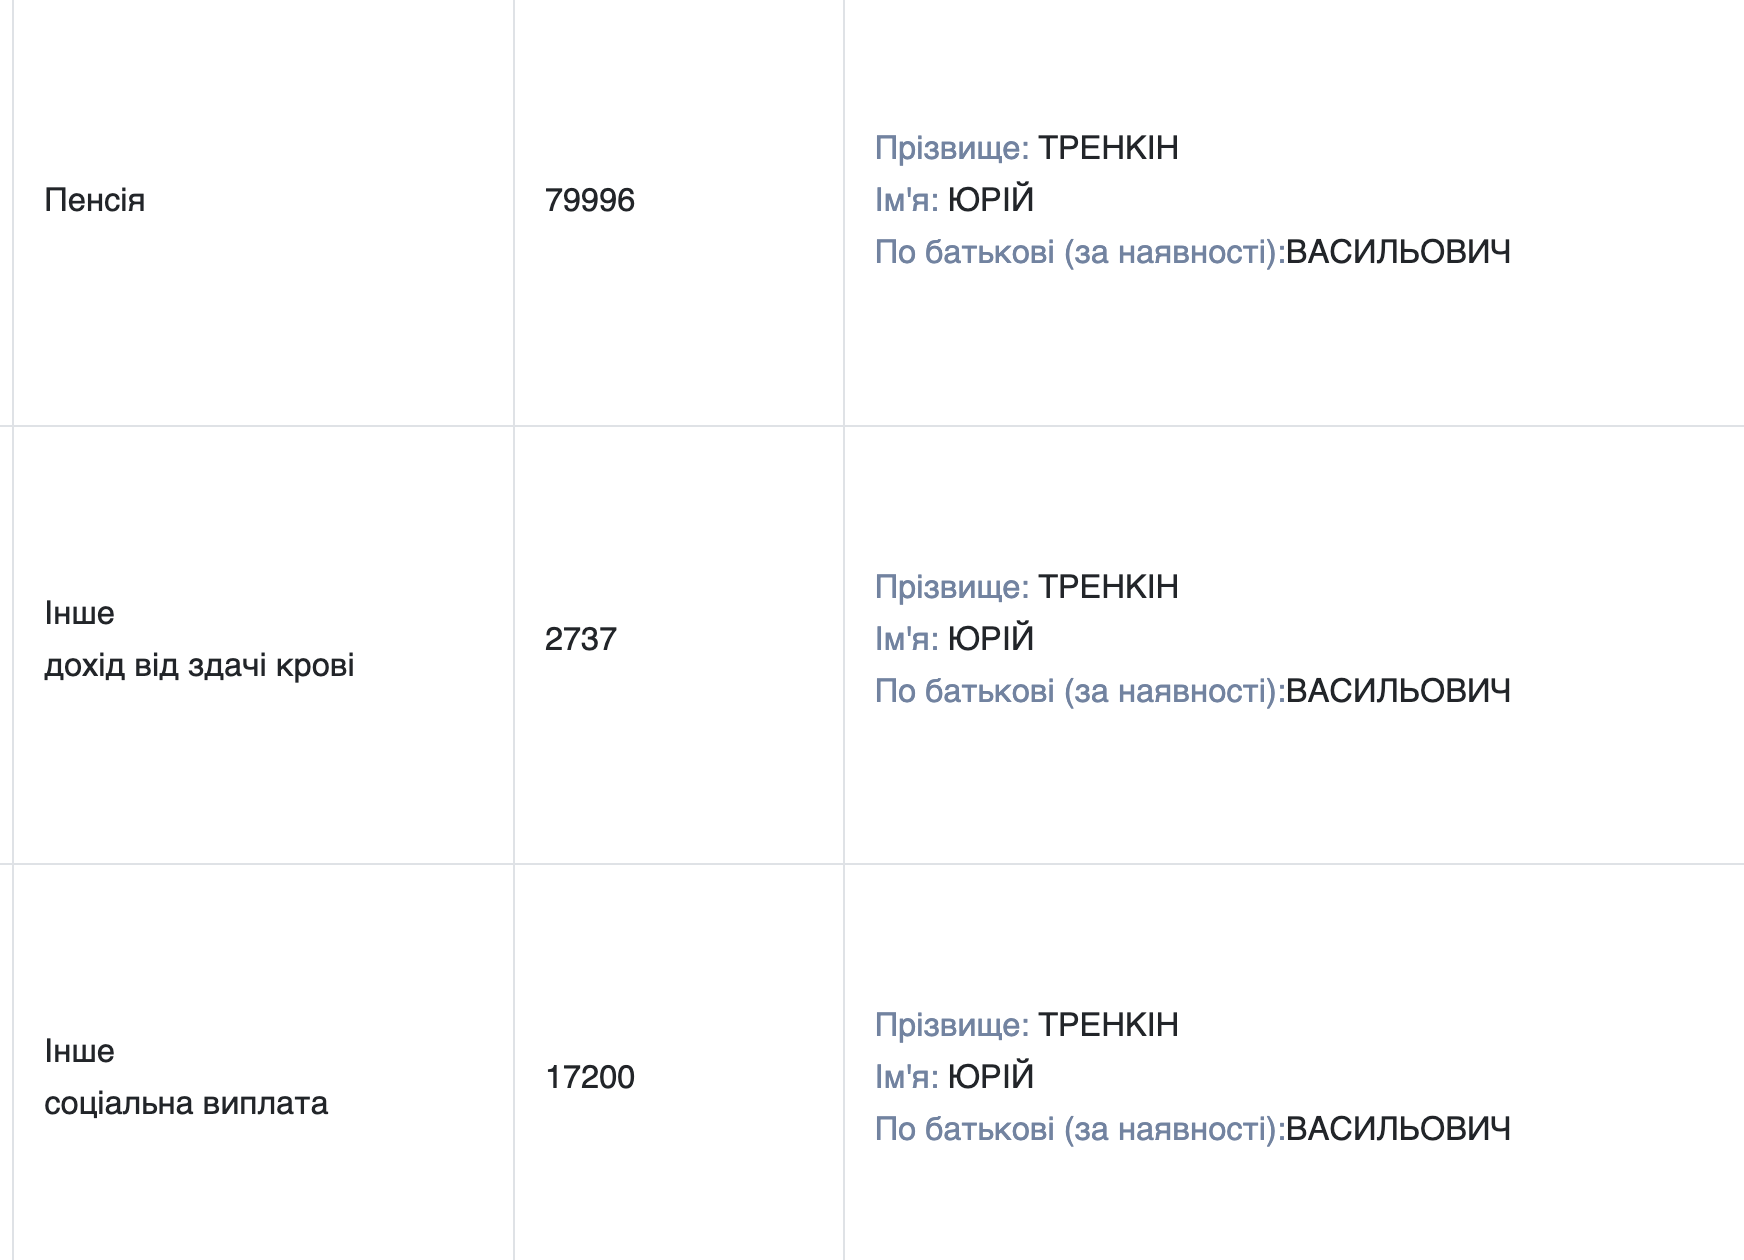Click surname ТРЕНКІН in the social payment row
1744x1260 pixels.
coord(1108,1025)
